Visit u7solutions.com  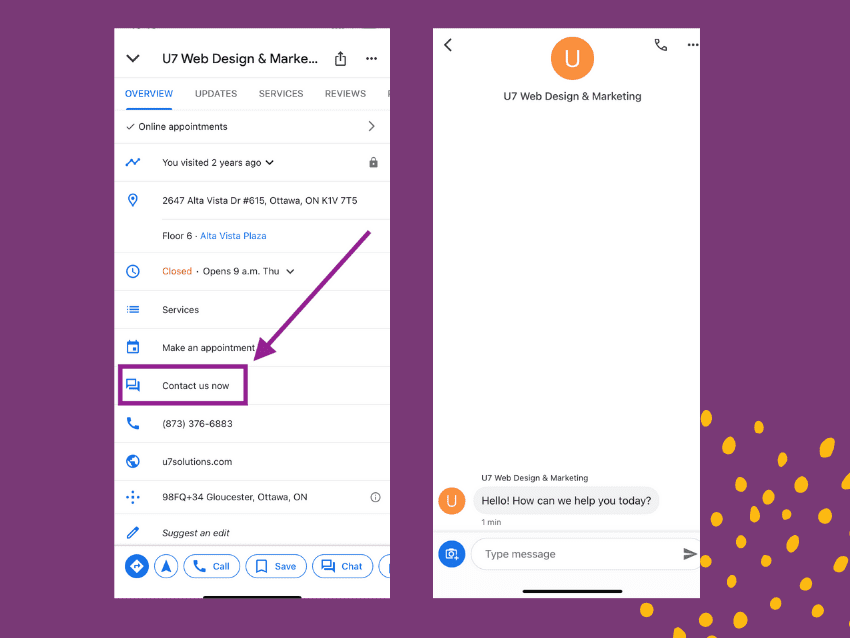[x=197, y=462]
